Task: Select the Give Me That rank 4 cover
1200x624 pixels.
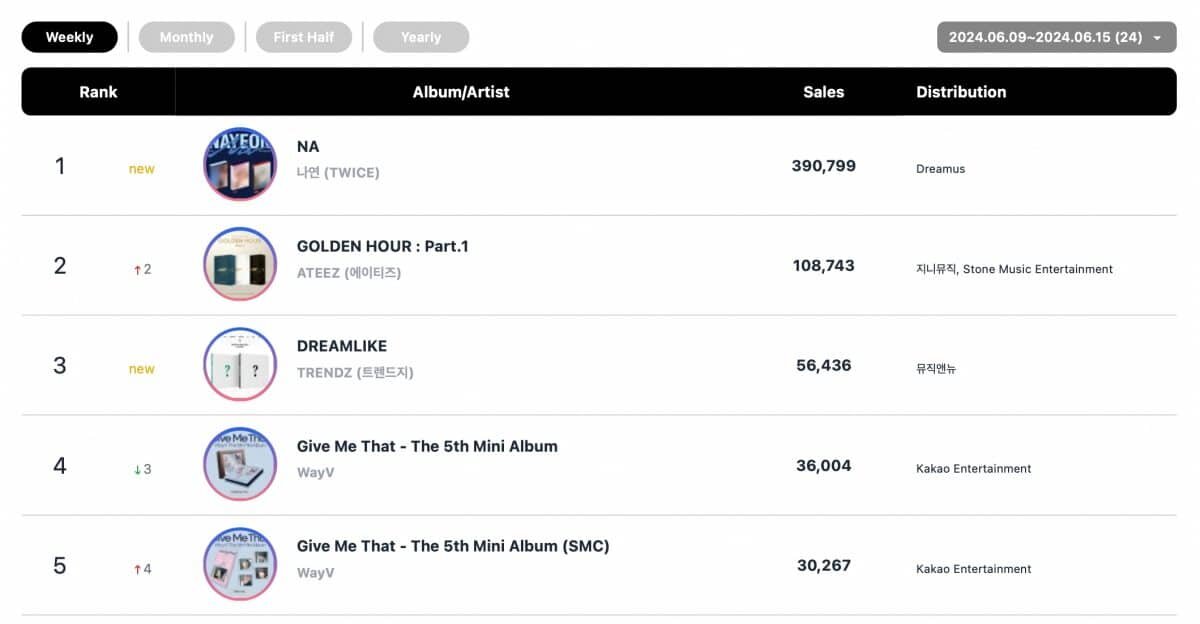Action: [240, 465]
